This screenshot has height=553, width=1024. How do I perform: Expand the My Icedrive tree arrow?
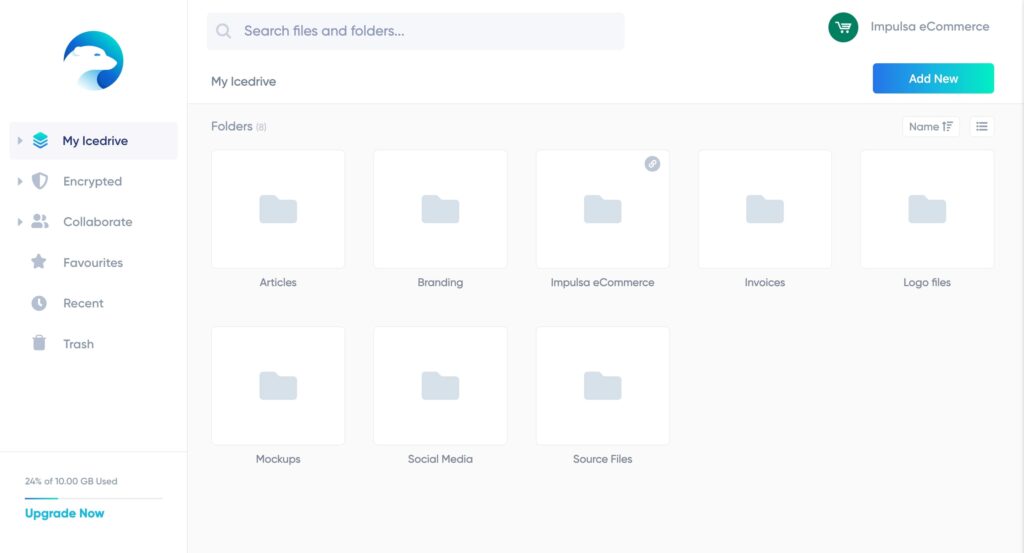point(20,141)
